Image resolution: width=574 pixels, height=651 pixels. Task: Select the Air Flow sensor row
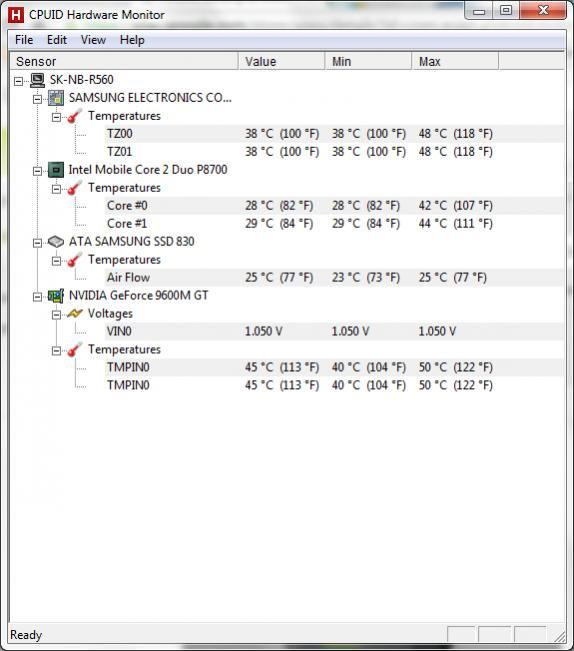click(x=335, y=277)
